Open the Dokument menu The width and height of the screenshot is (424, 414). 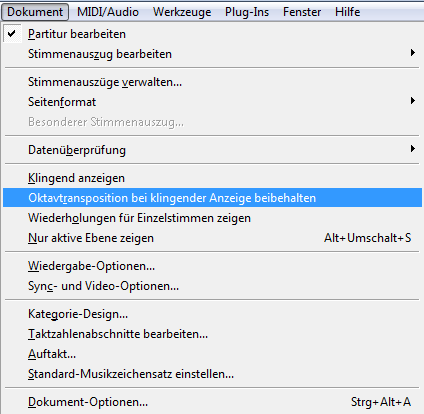tap(35, 12)
